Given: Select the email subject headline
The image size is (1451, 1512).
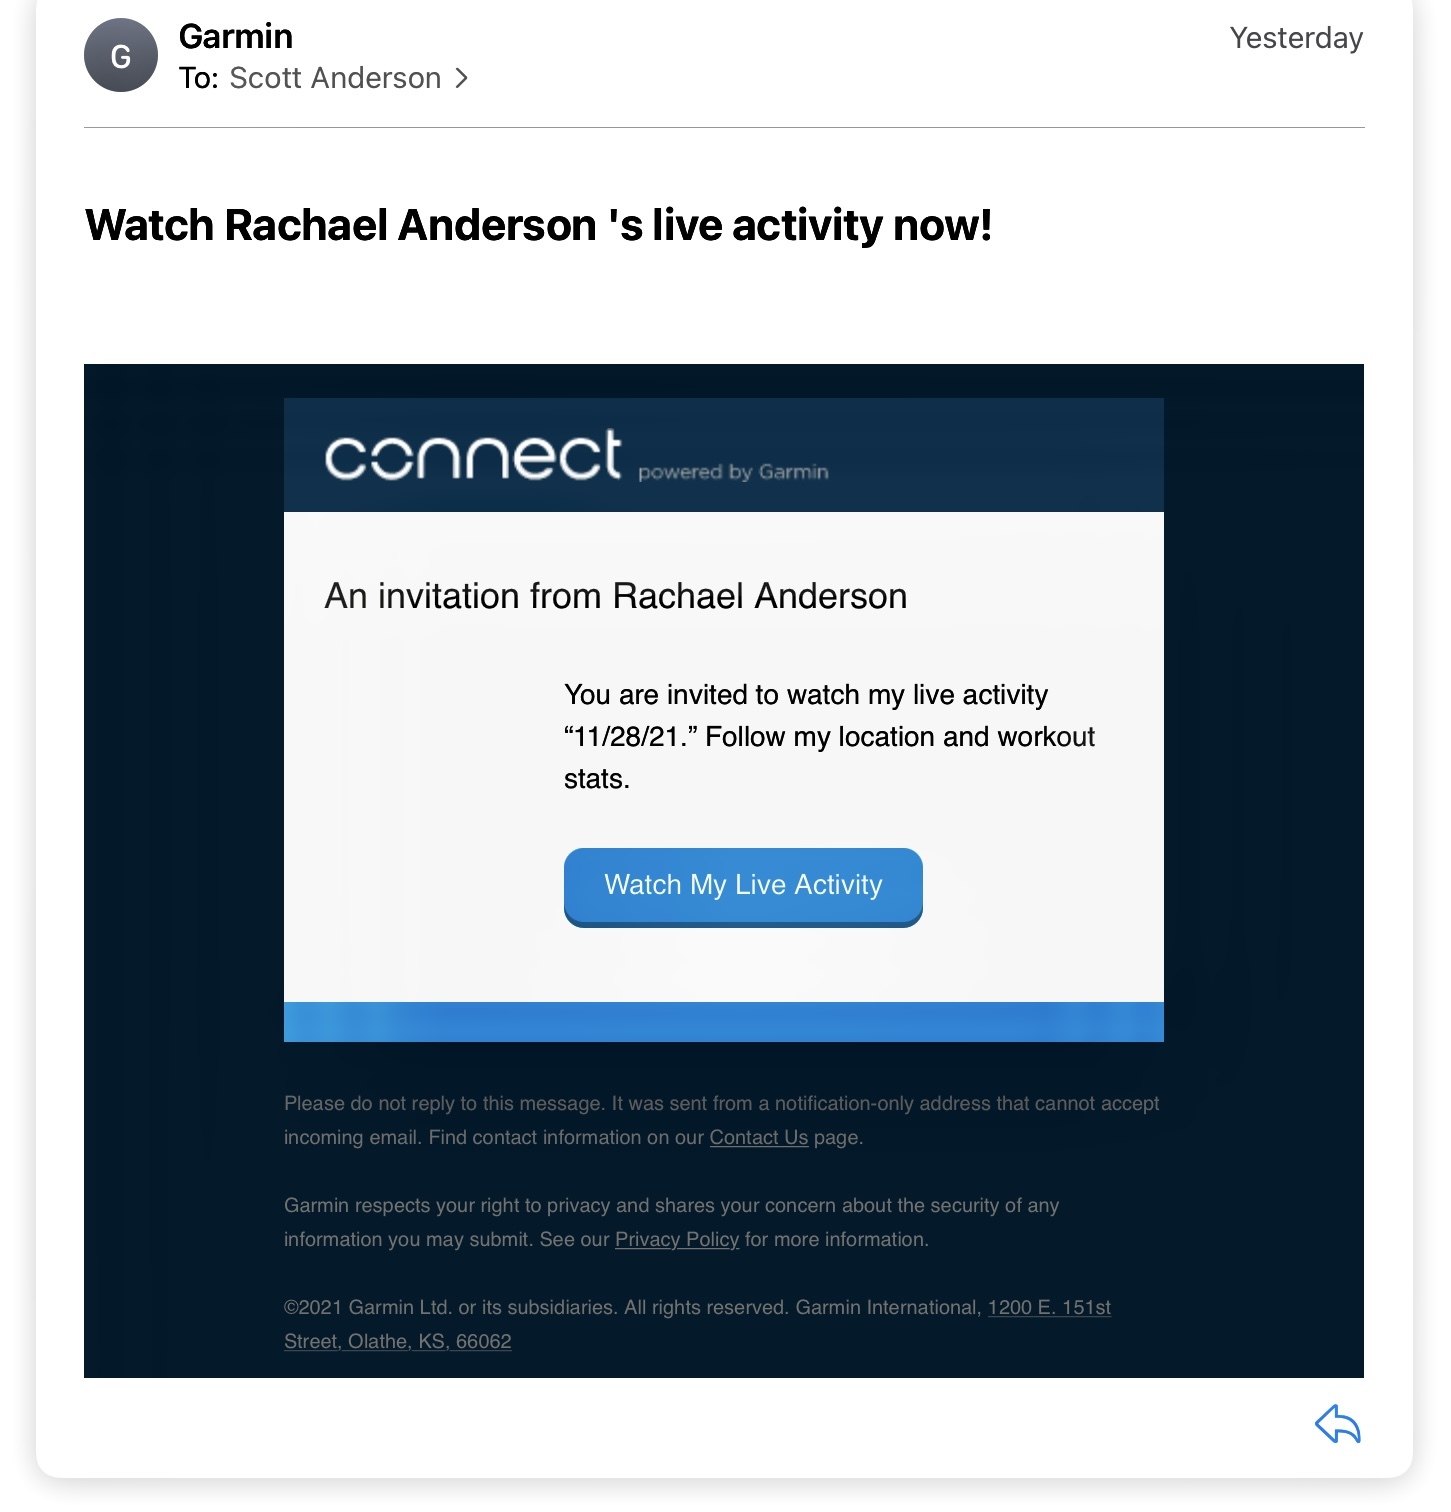Looking at the screenshot, I should (x=539, y=225).
